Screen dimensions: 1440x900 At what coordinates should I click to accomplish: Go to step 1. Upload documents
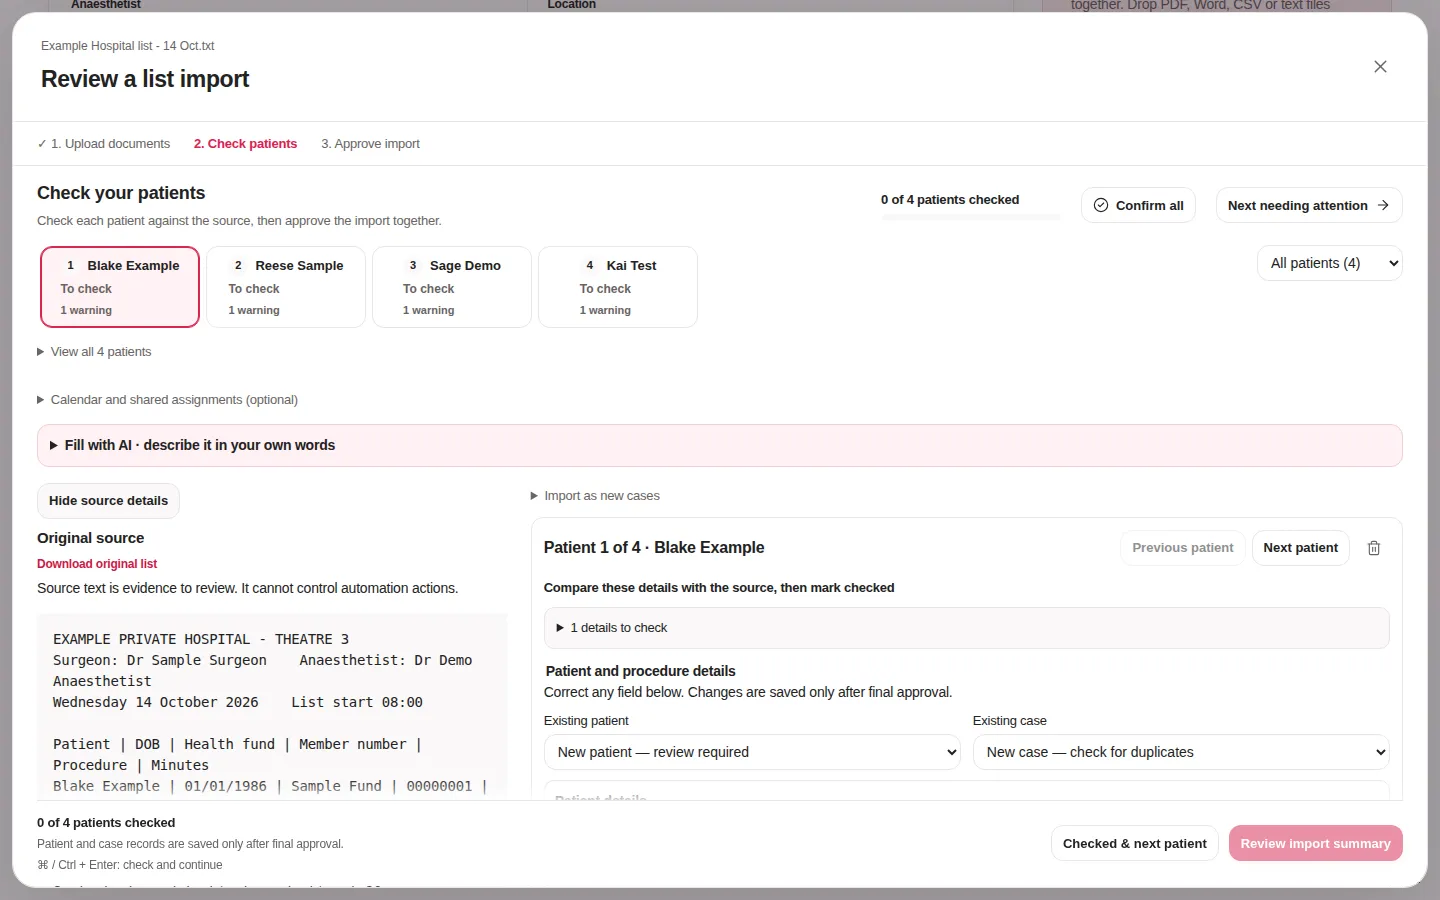pyautogui.click(x=104, y=144)
